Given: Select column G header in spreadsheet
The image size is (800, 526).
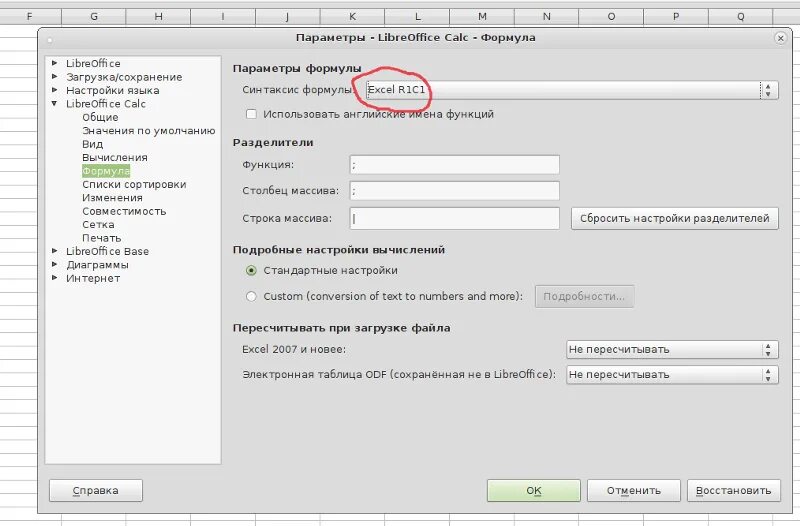Looking at the screenshot, I should point(94,16).
